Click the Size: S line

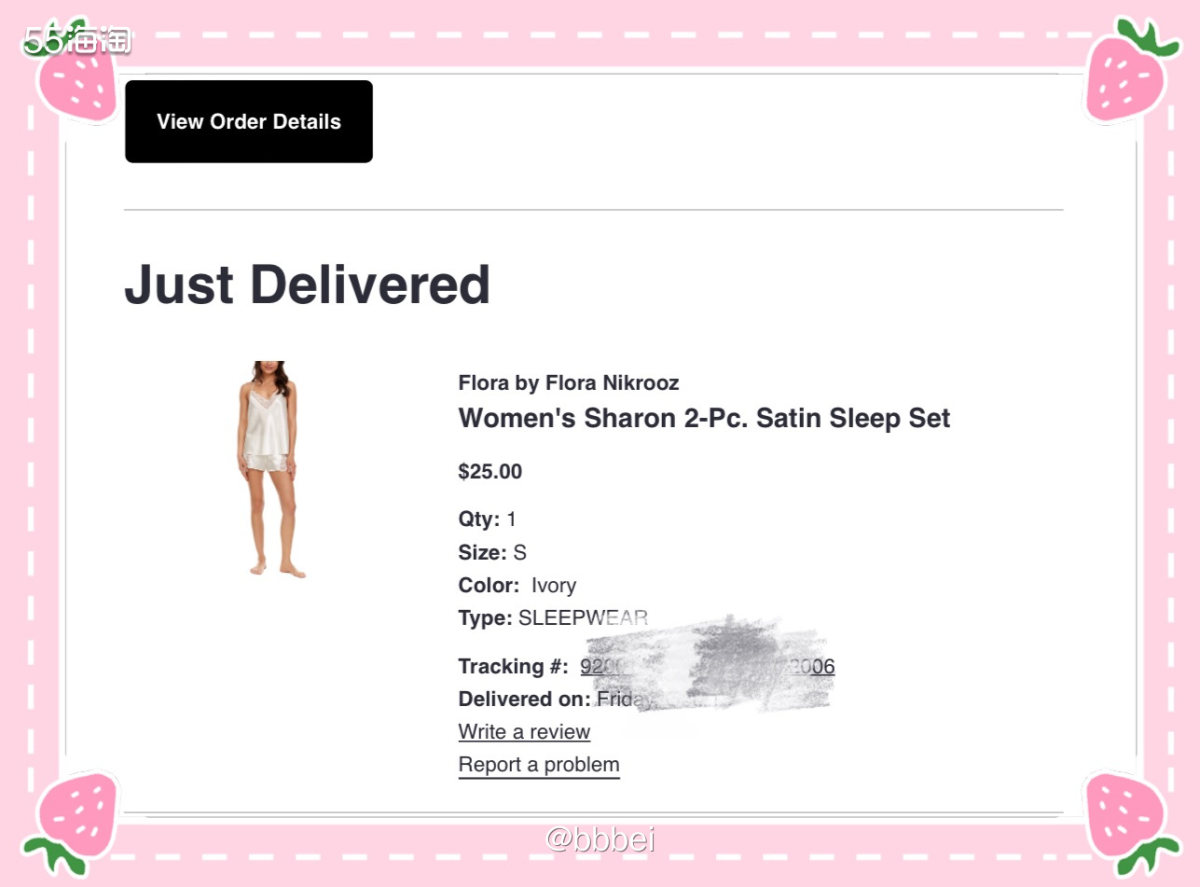click(492, 552)
